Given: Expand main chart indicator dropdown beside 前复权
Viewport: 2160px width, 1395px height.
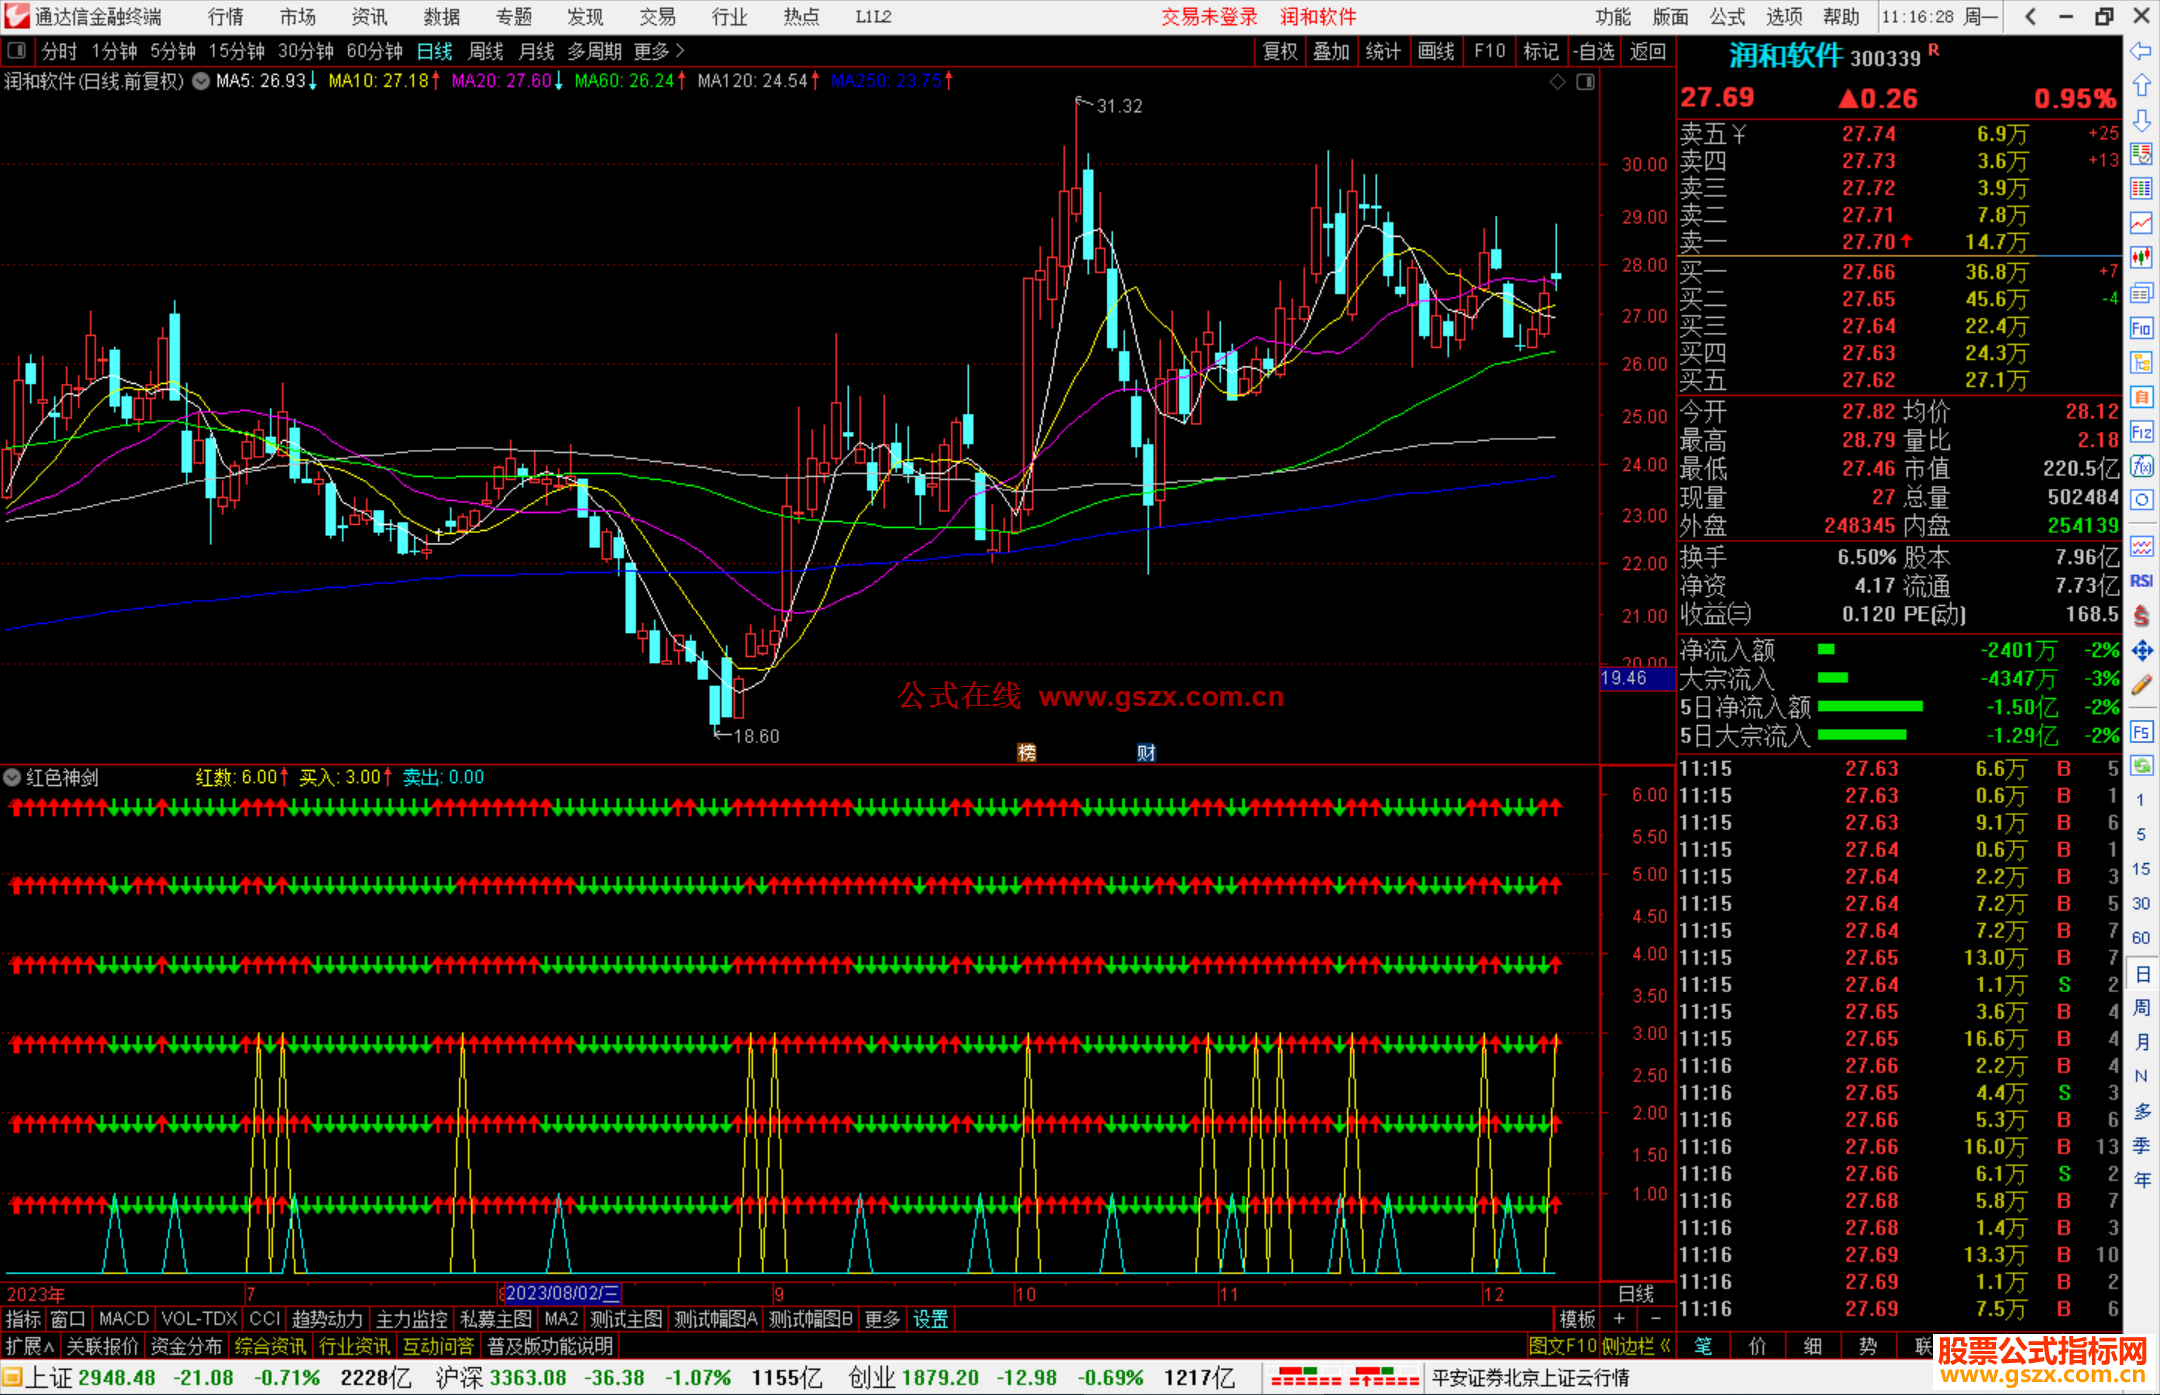Looking at the screenshot, I should tap(201, 81).
